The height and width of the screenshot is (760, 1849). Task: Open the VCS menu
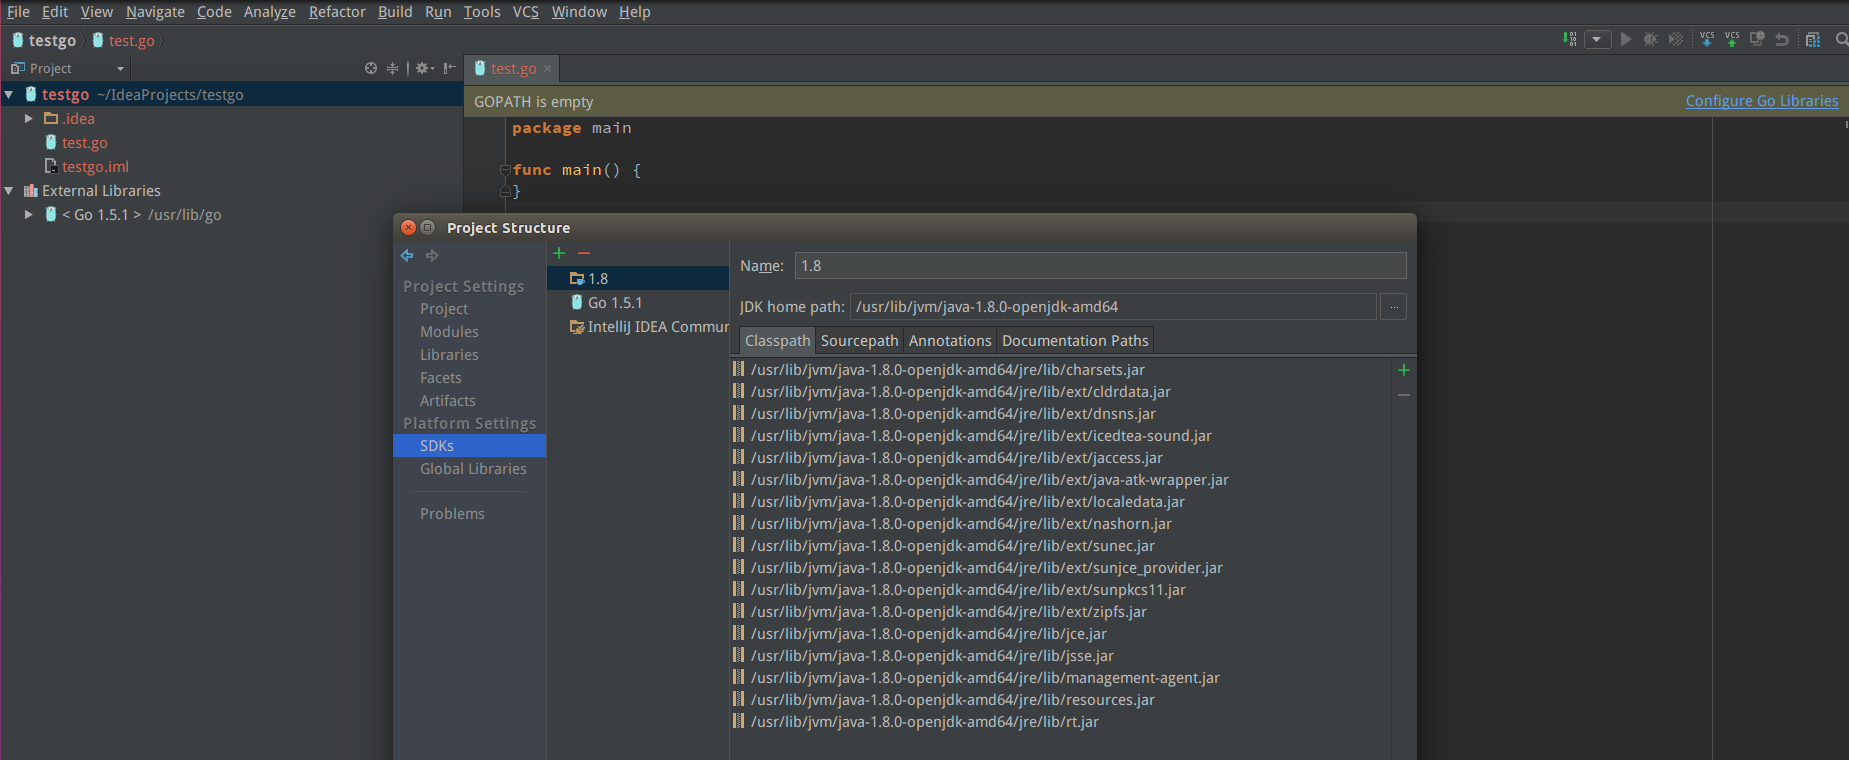tap(526, 12)
